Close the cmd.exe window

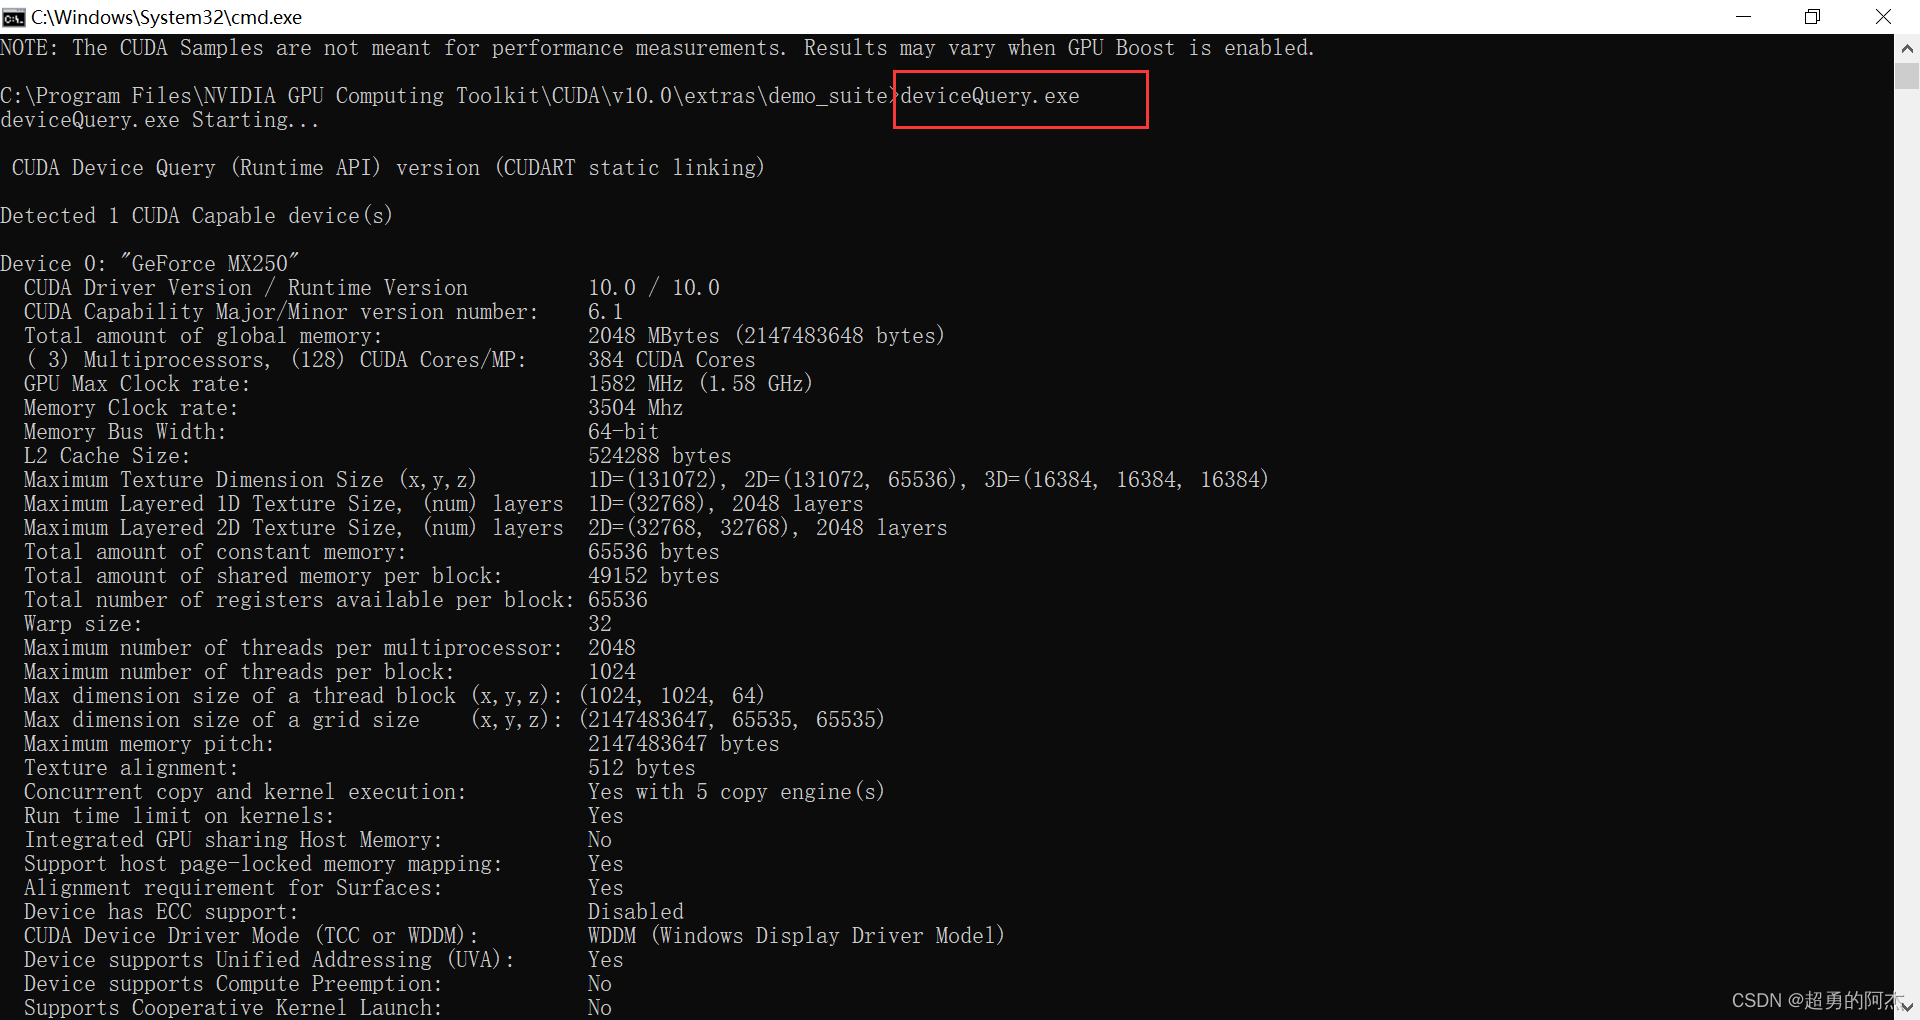pos(1883,17)
